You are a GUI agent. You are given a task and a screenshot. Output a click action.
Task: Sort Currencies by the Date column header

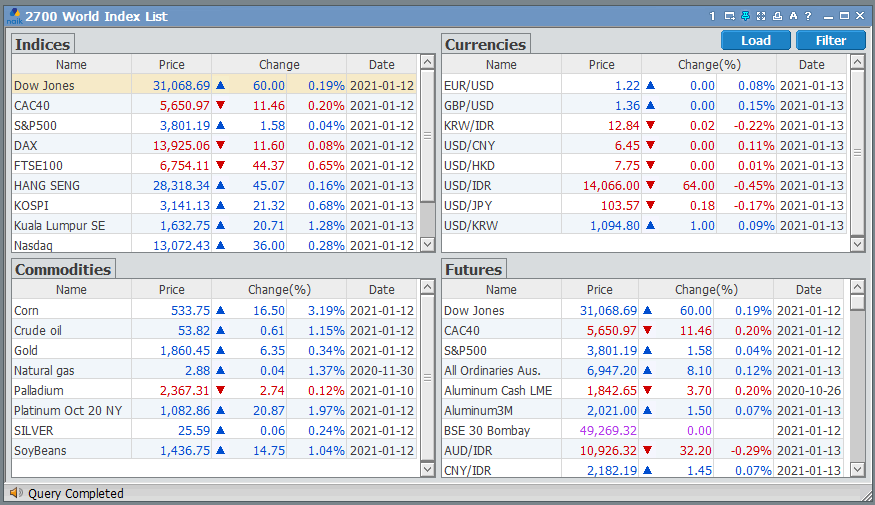[x=812, y=64]
